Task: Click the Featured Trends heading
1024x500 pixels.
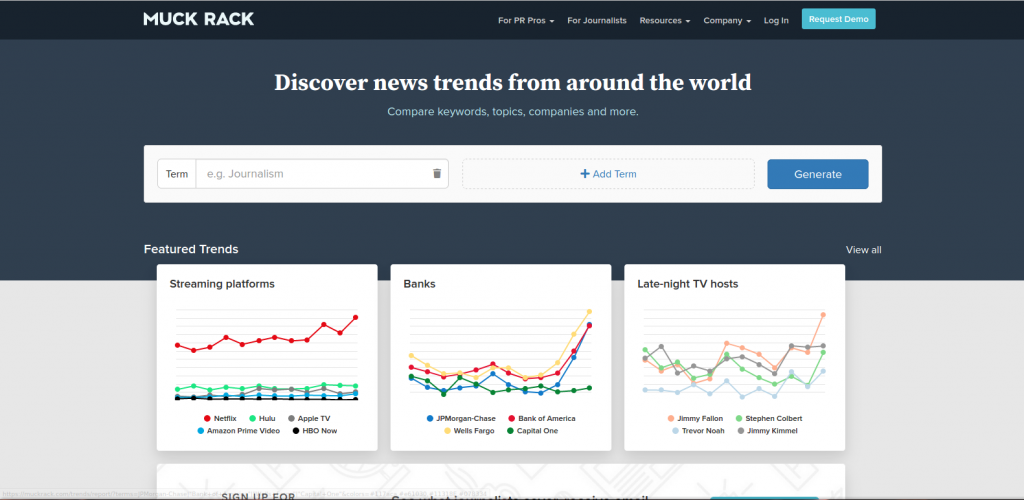Action: [191, 249]
